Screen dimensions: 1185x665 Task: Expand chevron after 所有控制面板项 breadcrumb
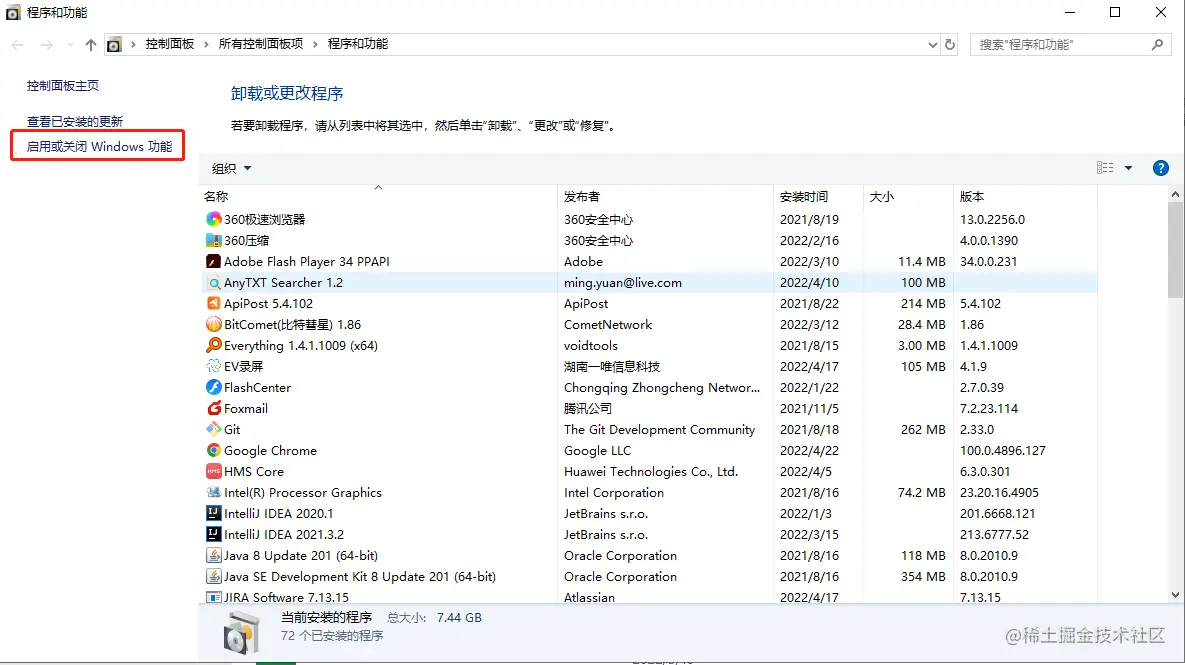[x=315, y=45]
